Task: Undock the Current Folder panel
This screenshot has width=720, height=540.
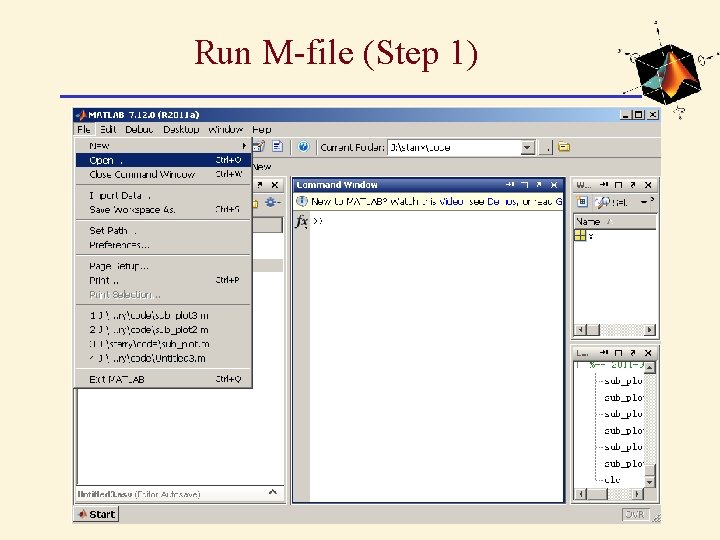Action: tap(260, 185)
